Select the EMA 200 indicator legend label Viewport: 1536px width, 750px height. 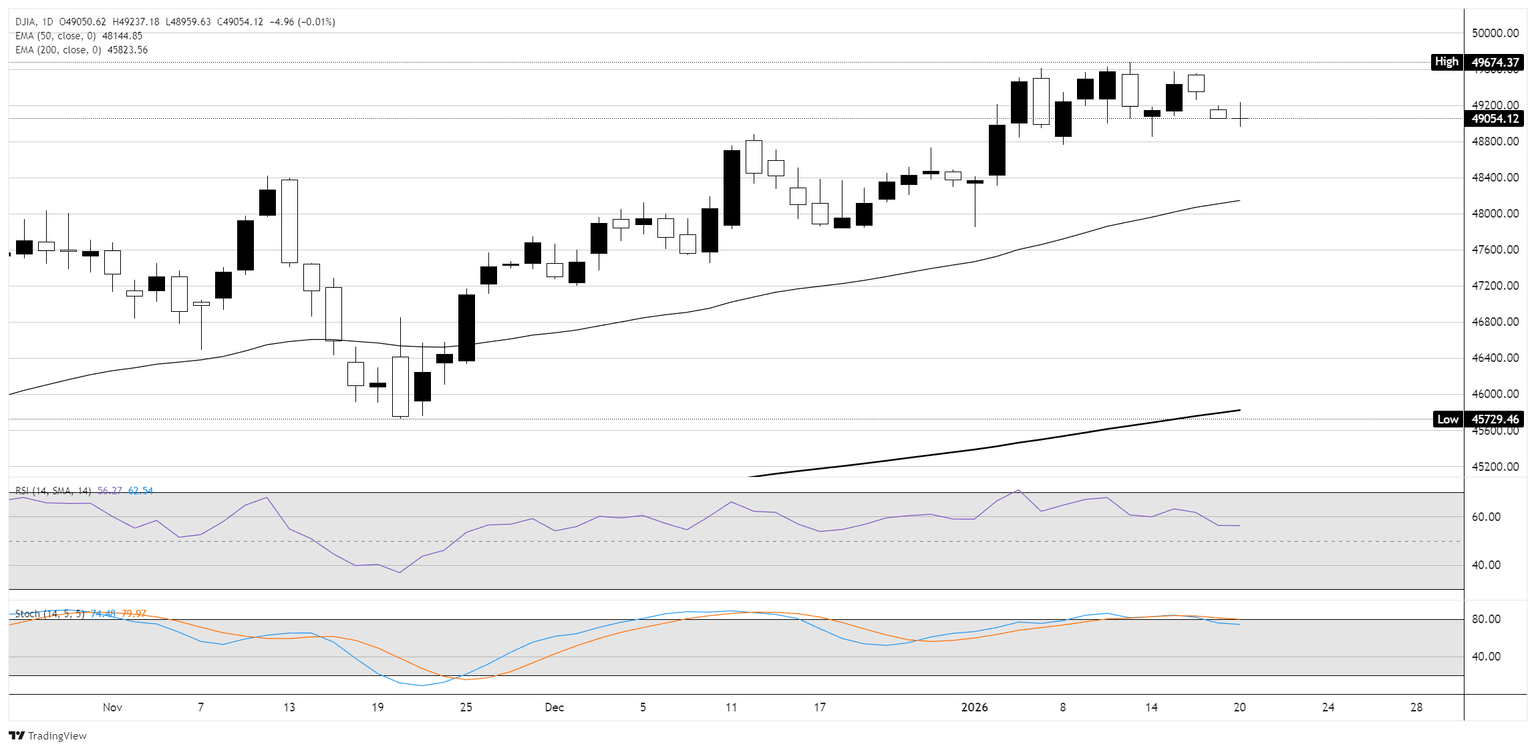[x=52, y=49]
